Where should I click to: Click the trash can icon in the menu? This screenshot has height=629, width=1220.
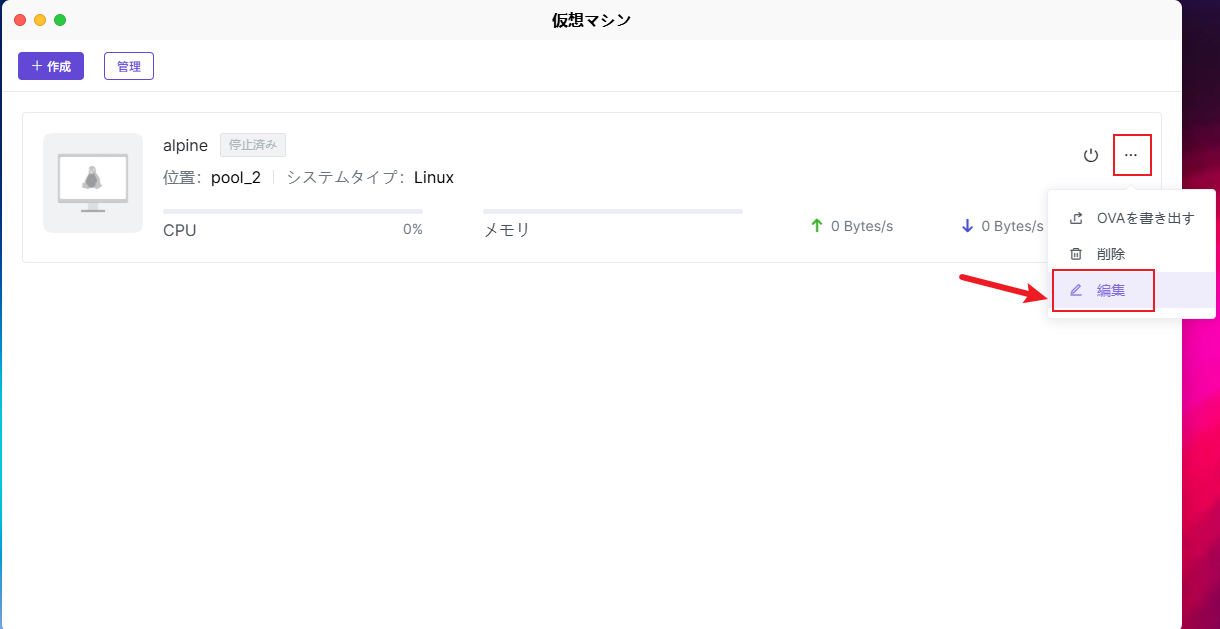(1076, 254)
